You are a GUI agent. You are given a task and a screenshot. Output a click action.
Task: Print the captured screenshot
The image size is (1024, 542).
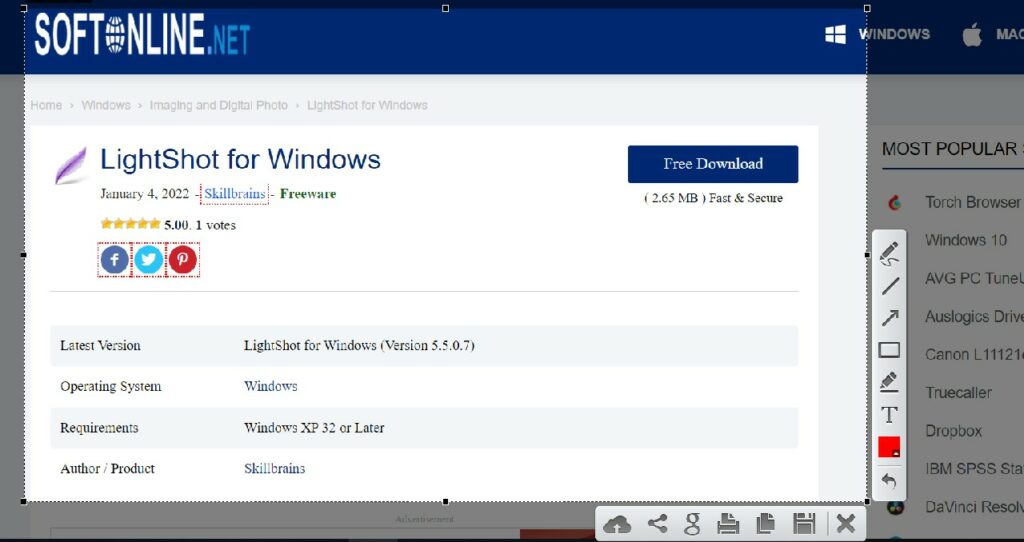tap(728, 524)
